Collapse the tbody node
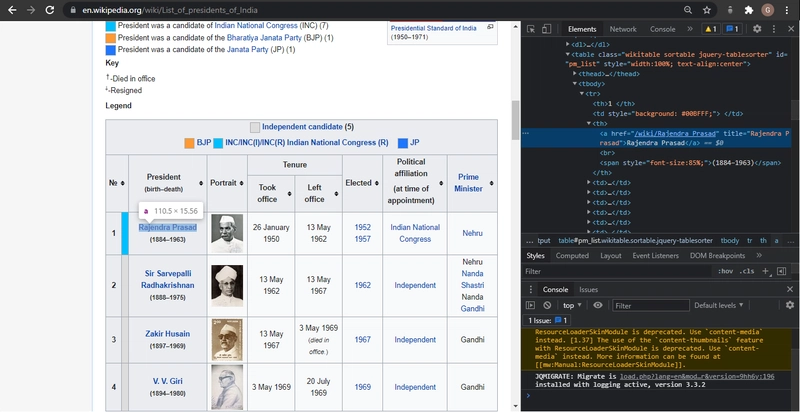 tap(574, 84)
